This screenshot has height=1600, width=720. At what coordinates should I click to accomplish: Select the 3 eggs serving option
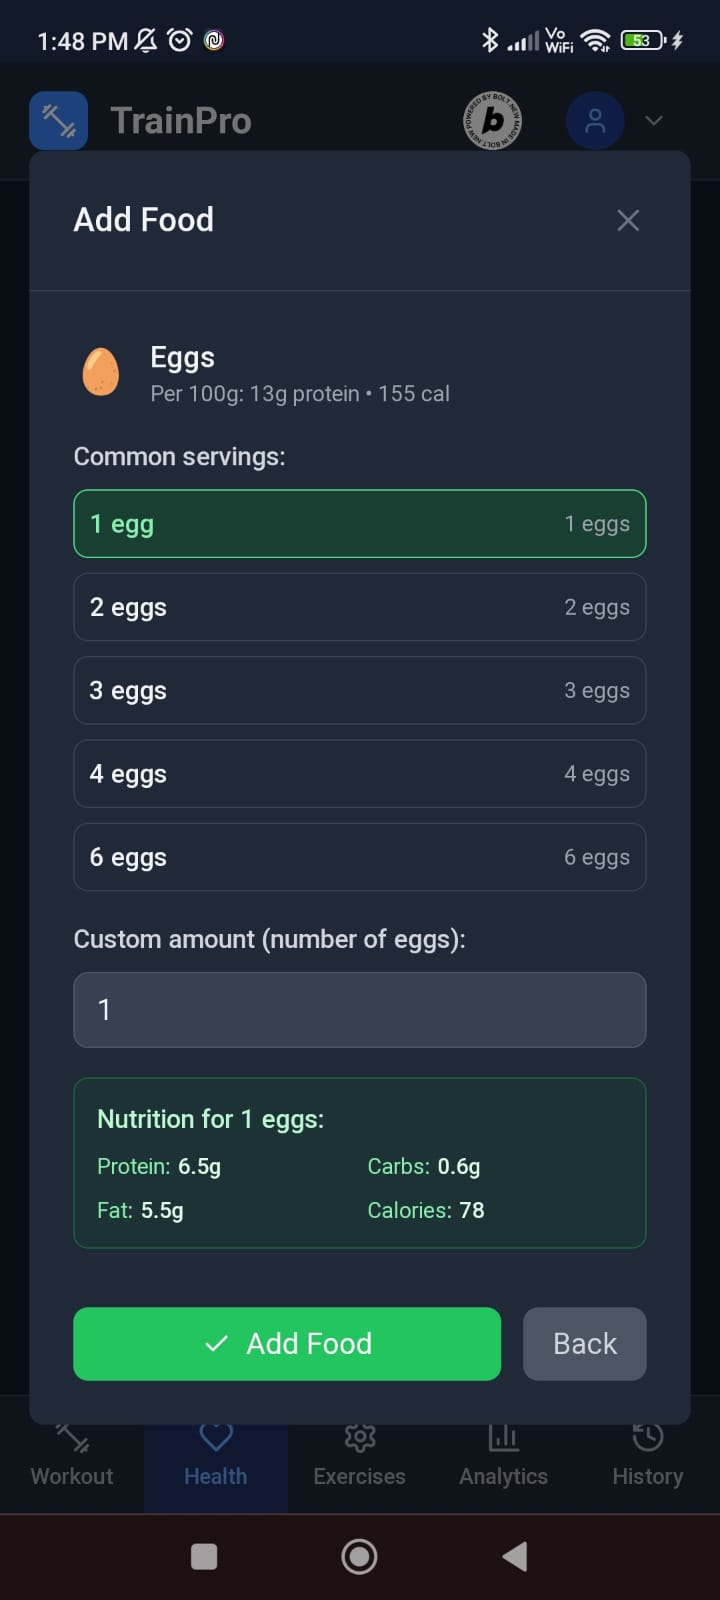(360, 691)
